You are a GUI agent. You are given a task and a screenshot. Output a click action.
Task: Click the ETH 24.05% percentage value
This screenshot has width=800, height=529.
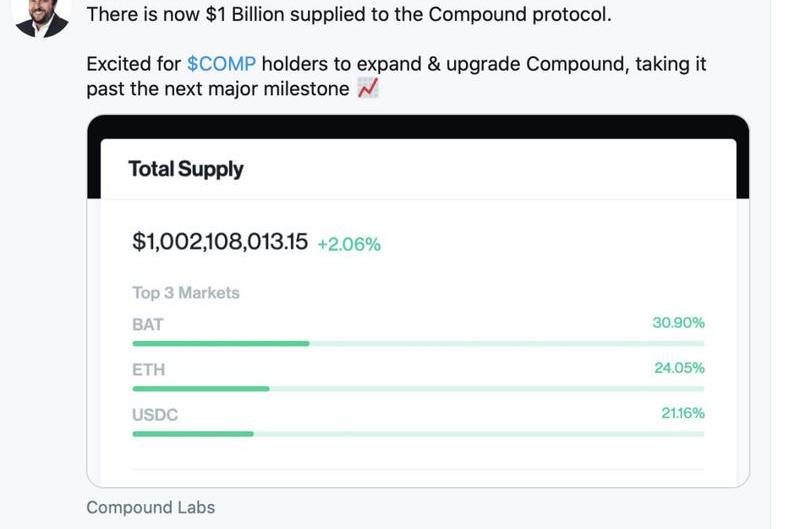coord(679,368)
